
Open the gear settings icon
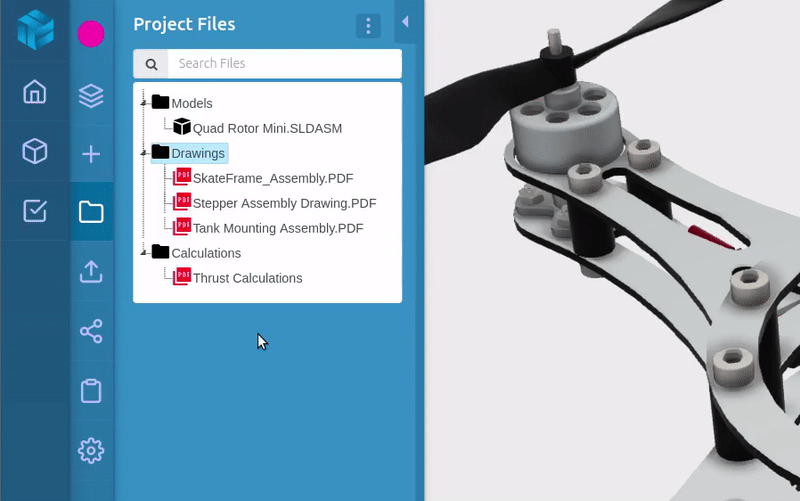(x=91, y=450)
